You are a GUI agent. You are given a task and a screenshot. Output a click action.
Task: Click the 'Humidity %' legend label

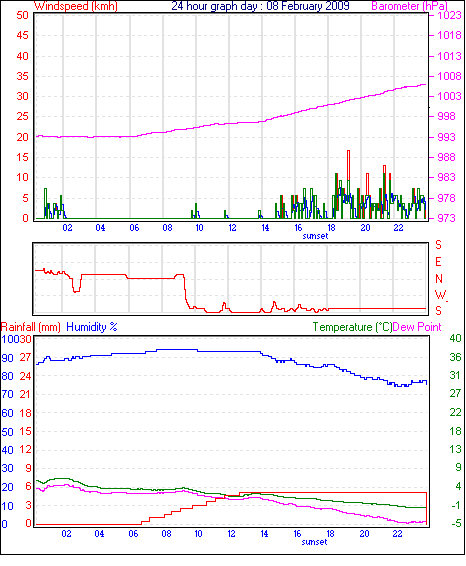click(92, 327)
